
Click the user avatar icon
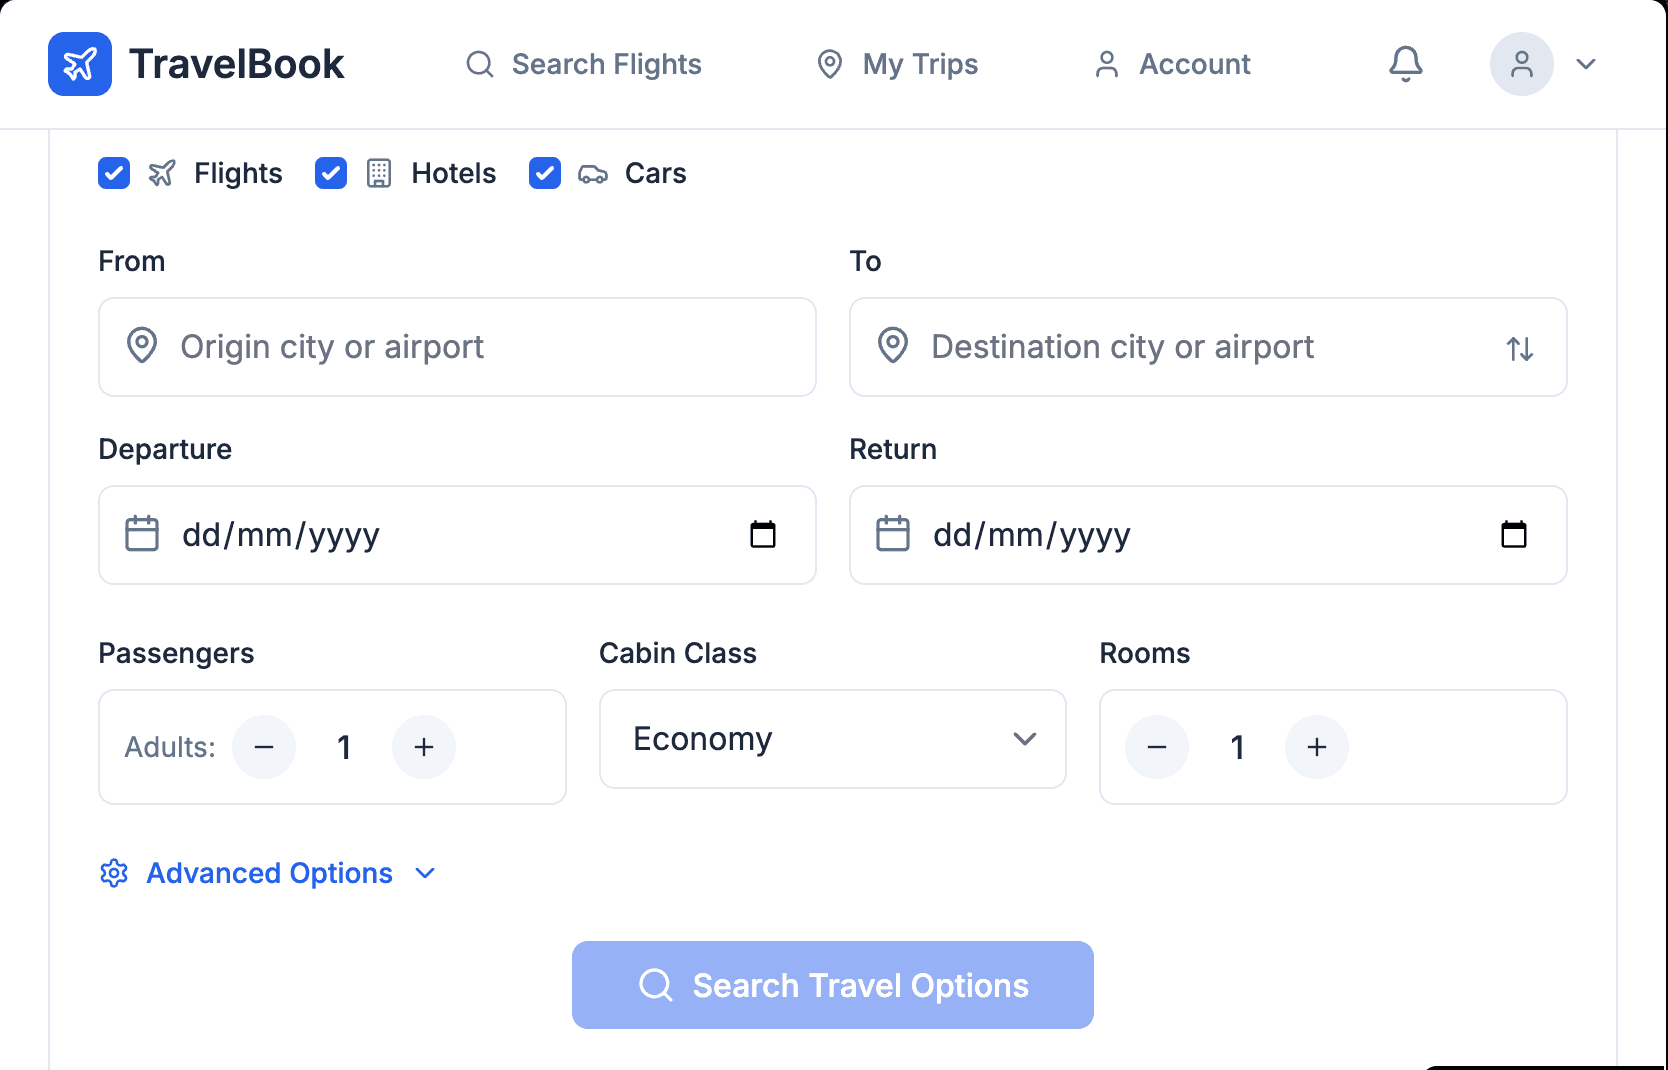[x=1521, y=64]
